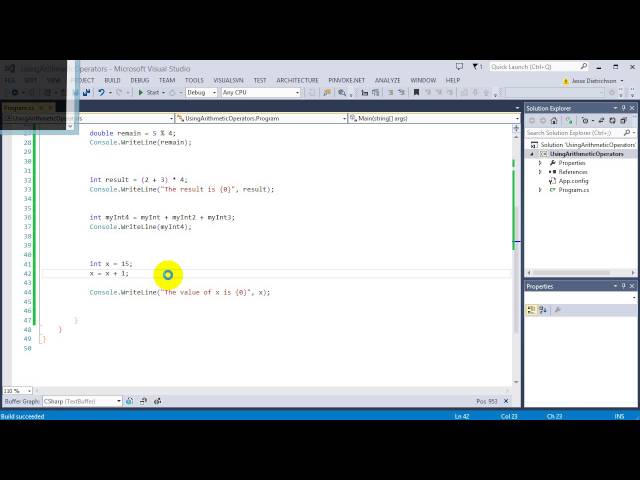
Task: Open the PROJECT menu
Action: coord(83,80)
